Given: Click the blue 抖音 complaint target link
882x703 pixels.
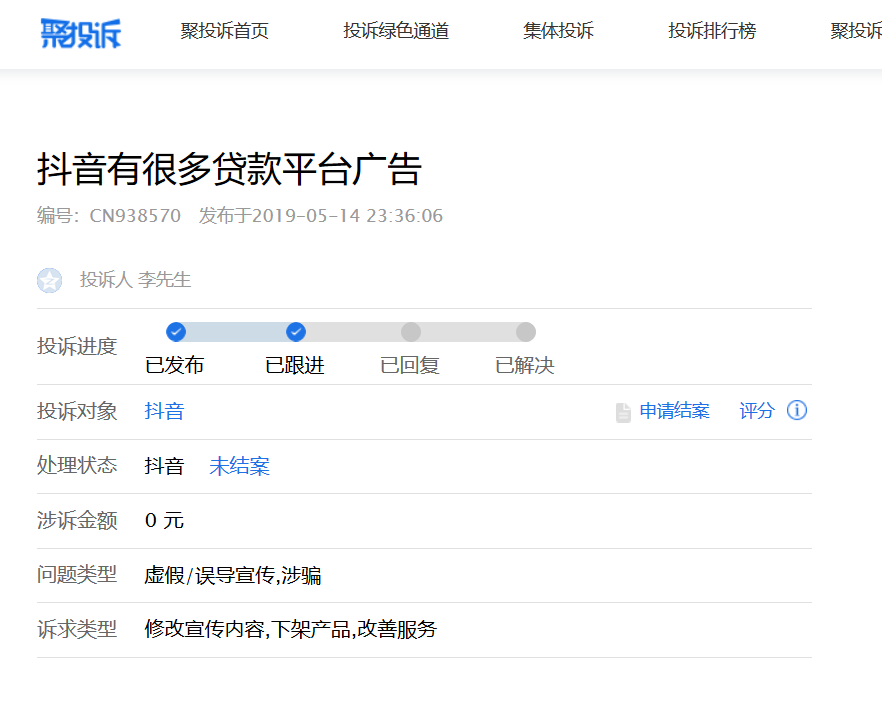Looking at the screenshot, I should pos(165,410).
